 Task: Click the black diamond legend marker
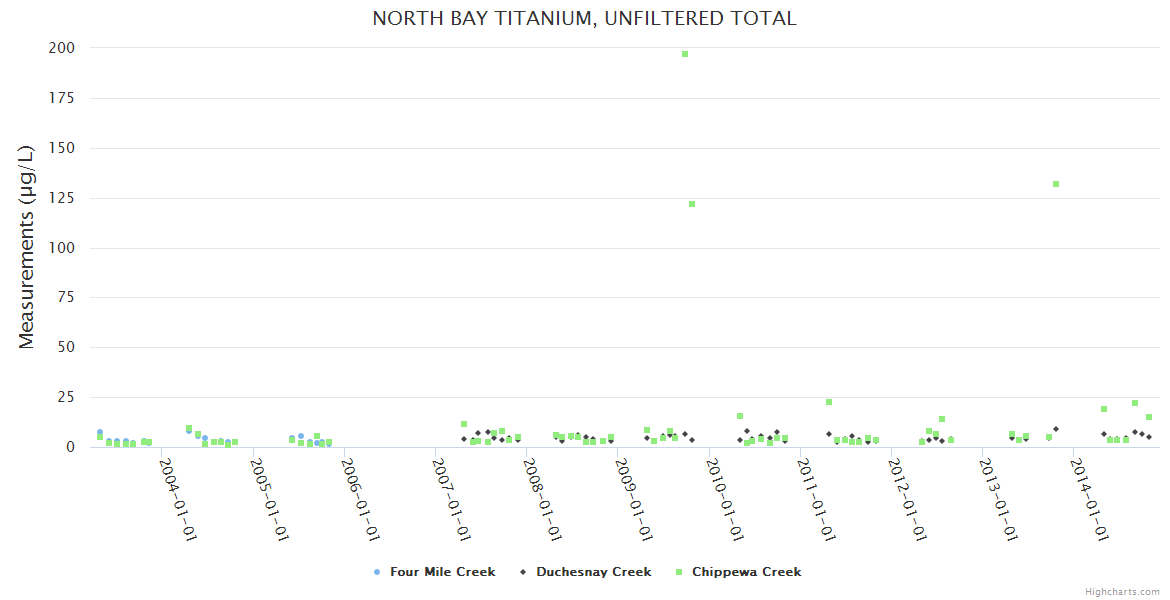point(523,572)
